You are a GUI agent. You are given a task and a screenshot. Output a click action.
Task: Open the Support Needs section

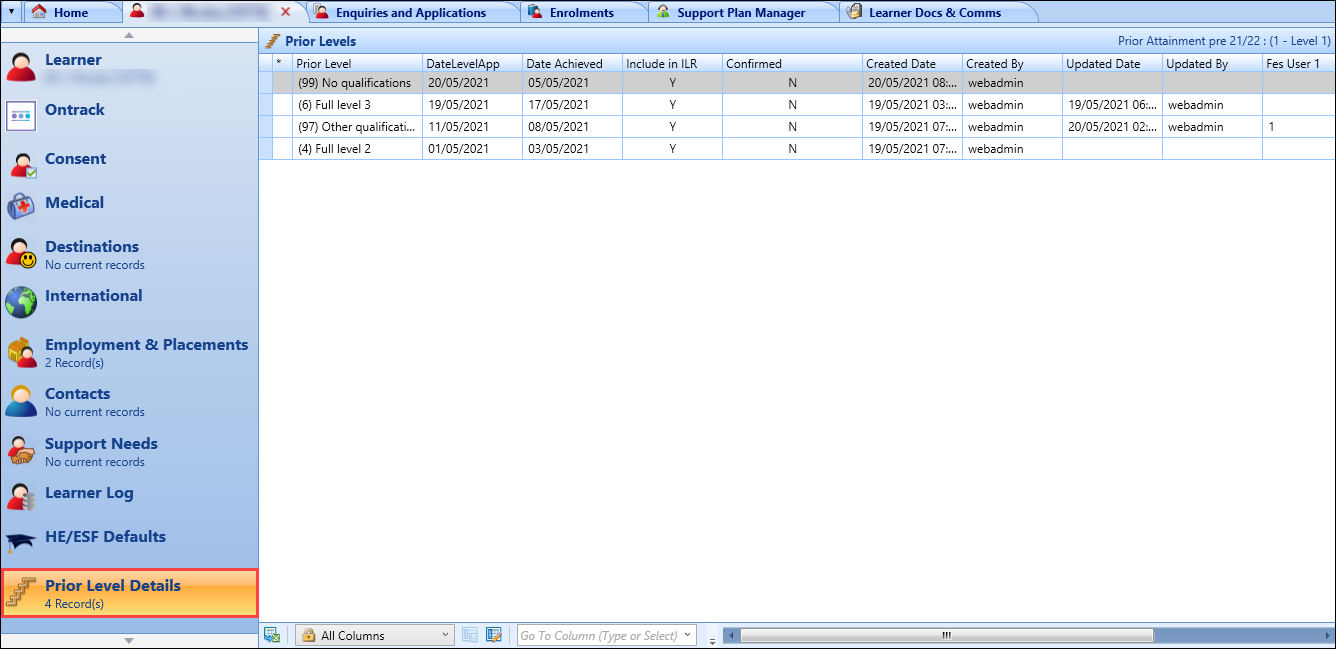(129, 451)
